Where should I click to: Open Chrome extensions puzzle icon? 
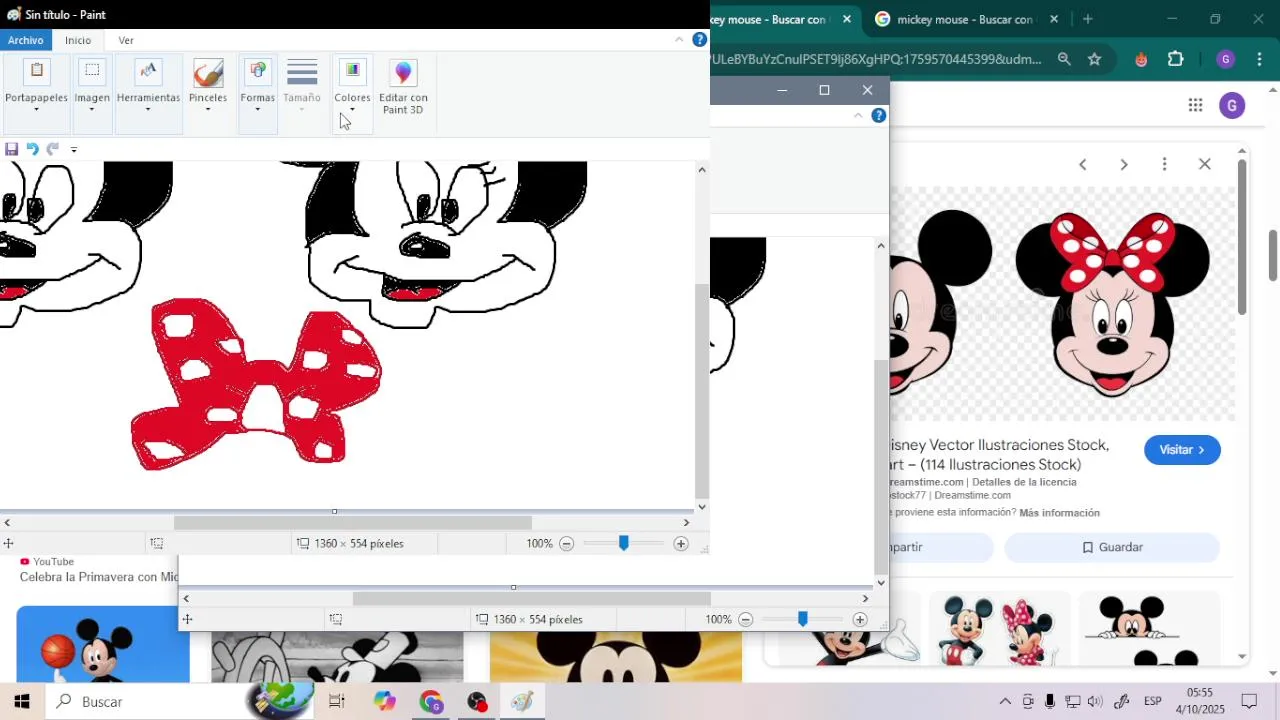(x=1176, y=59)
